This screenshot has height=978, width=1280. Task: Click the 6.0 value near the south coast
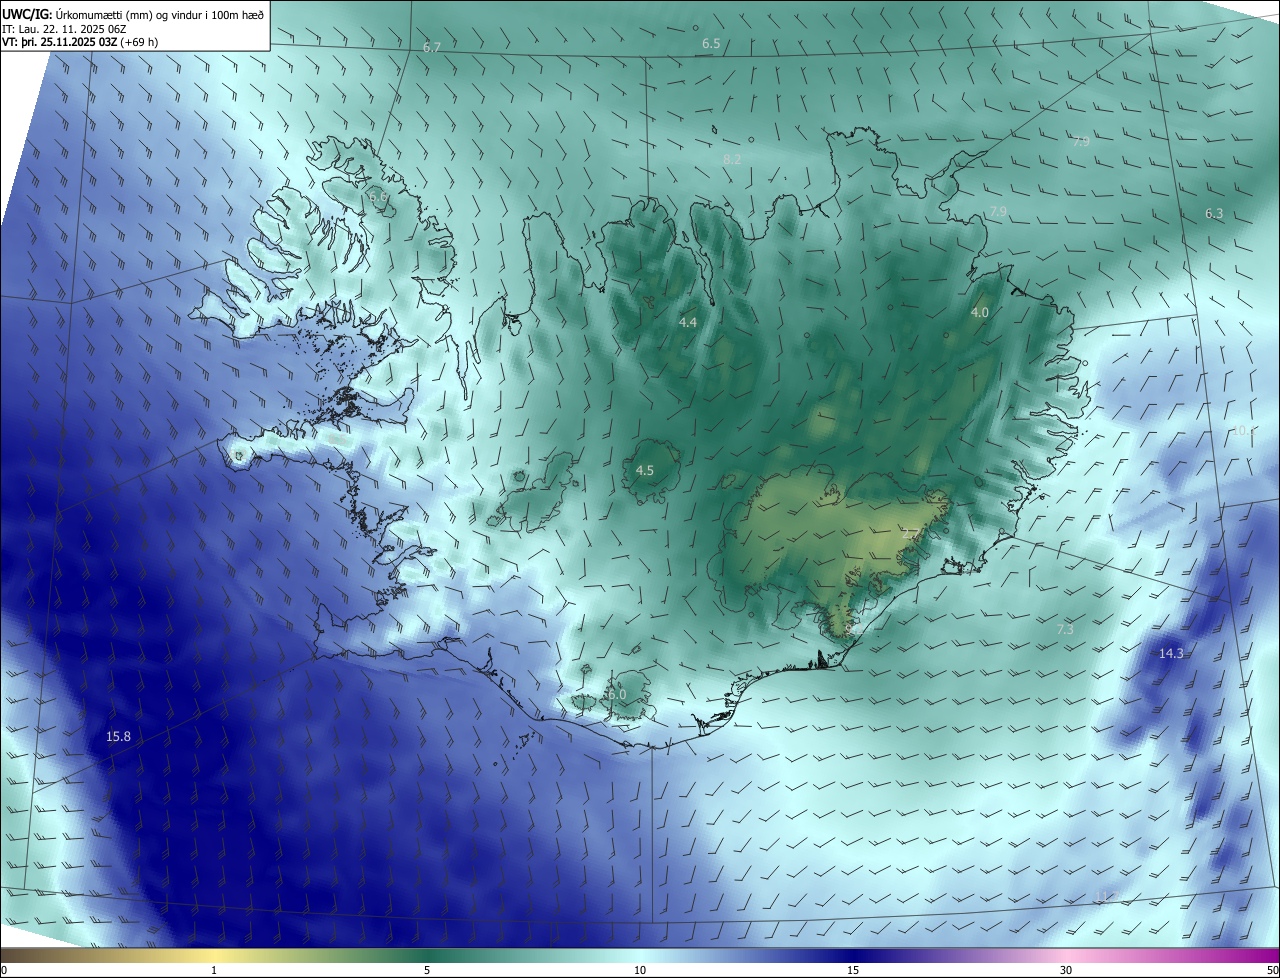click(616, 695)
